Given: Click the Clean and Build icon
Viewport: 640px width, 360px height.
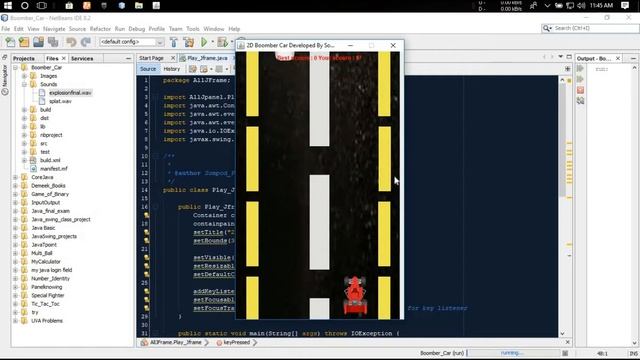Looking at the screenshot, I should pos(189,42).
